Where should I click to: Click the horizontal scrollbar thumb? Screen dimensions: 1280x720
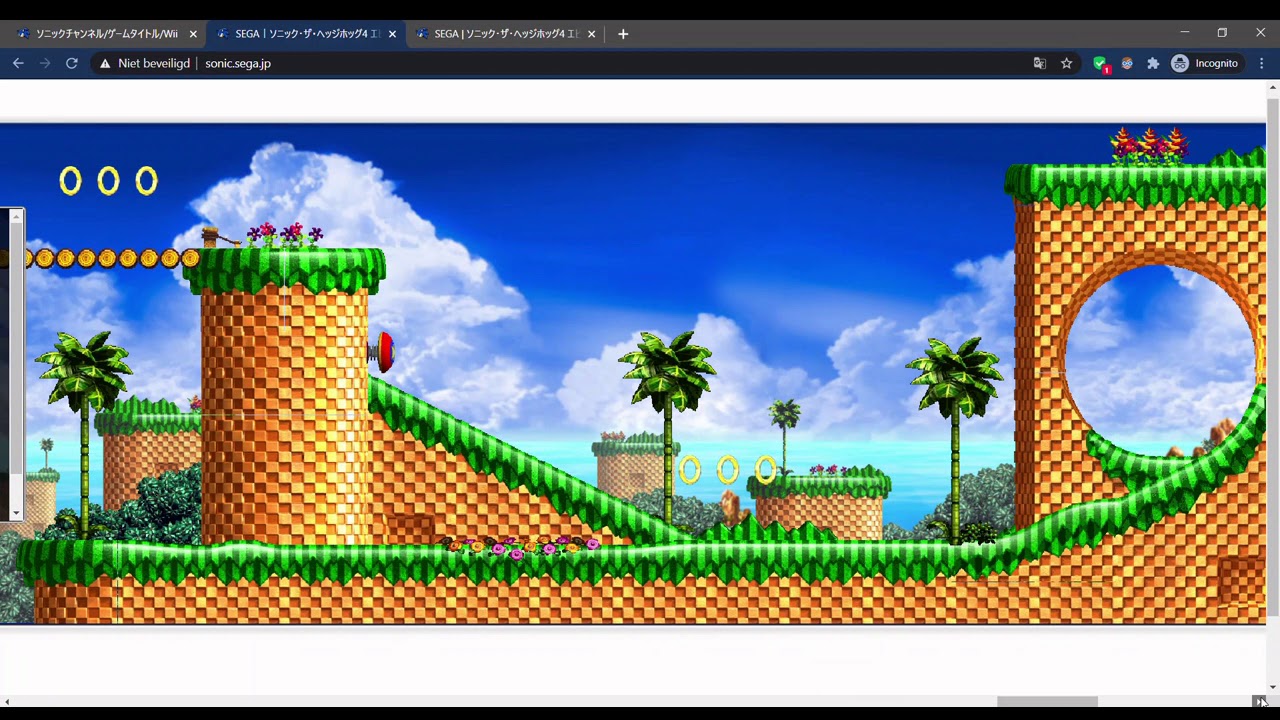click(x=1047, y=702)
